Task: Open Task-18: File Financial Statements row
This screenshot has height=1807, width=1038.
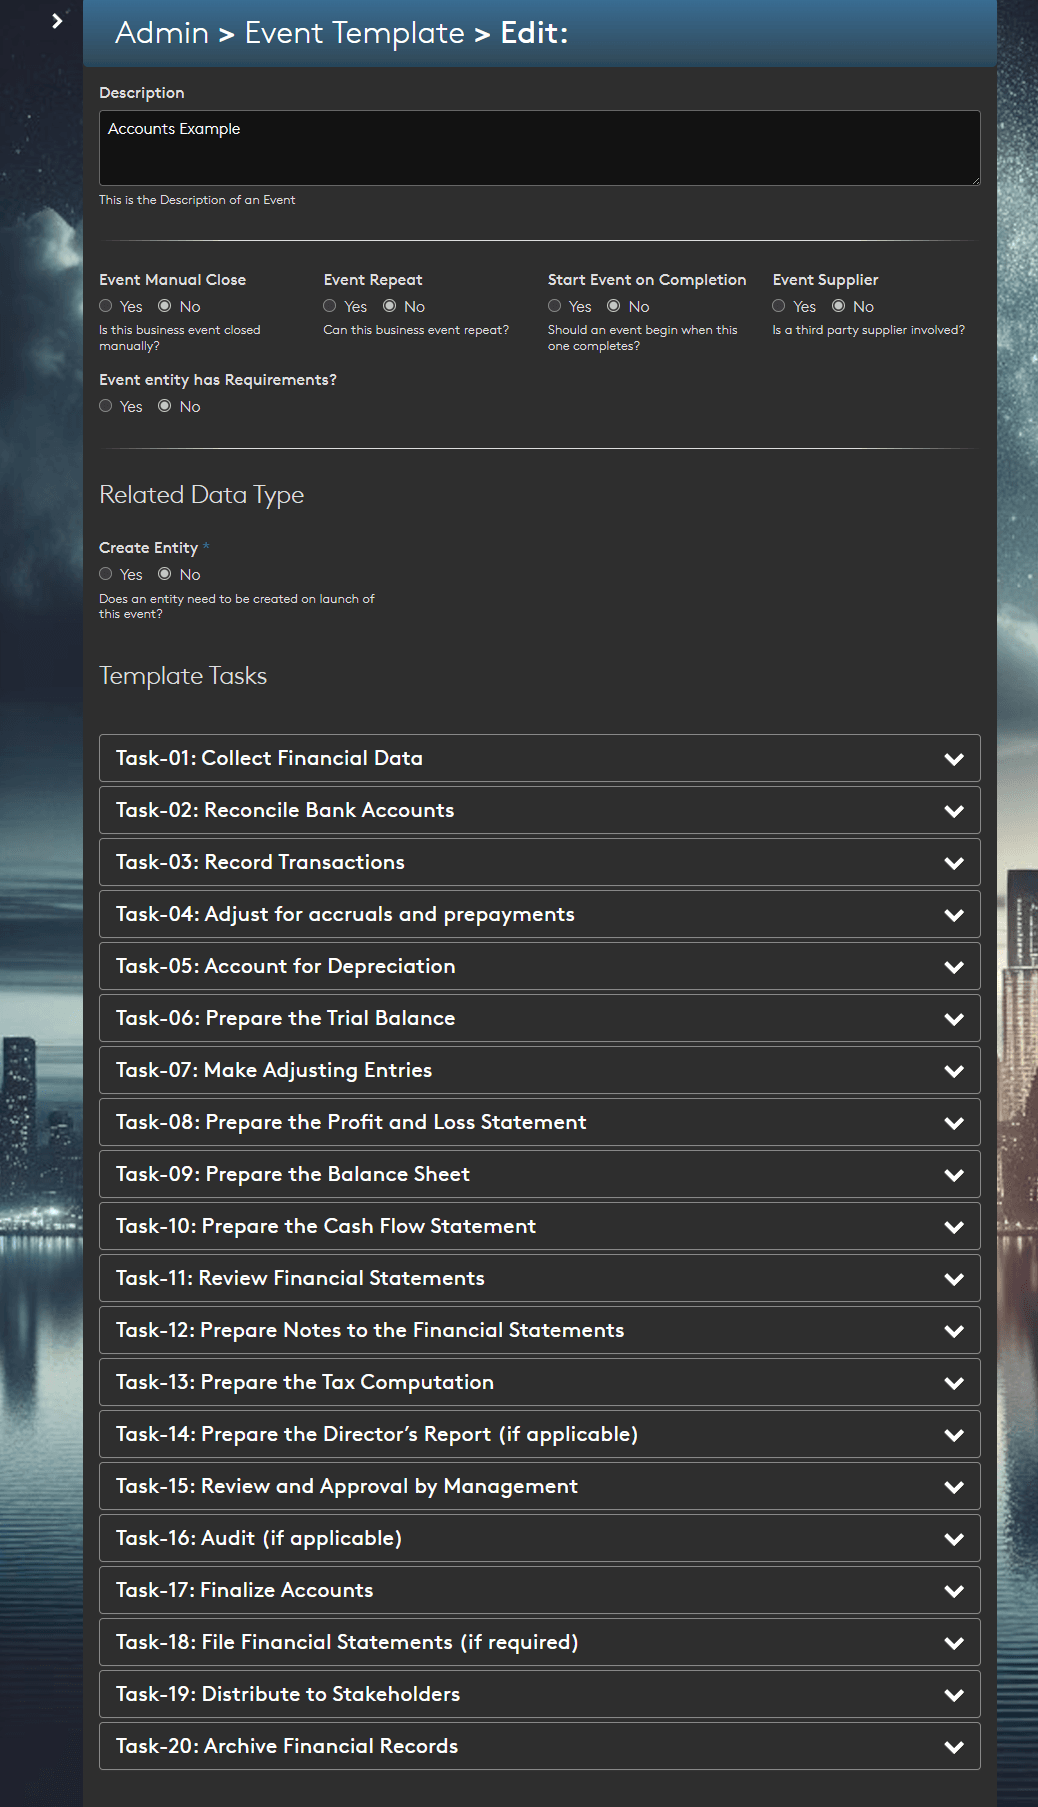Action: (539, 1642)
